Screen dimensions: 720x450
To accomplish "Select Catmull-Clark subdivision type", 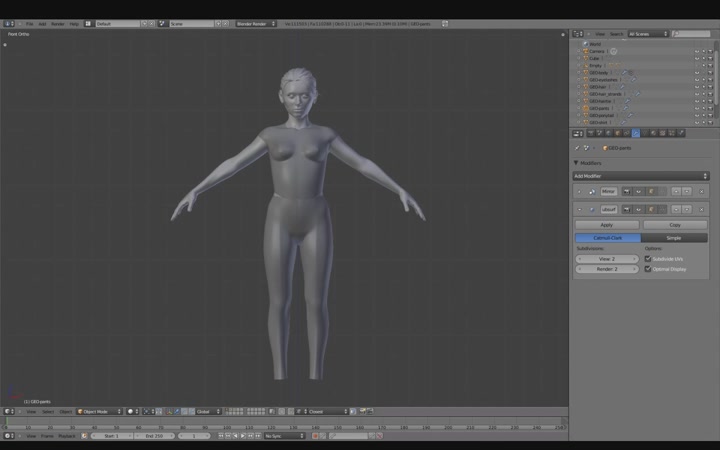I will click(608, 238).
